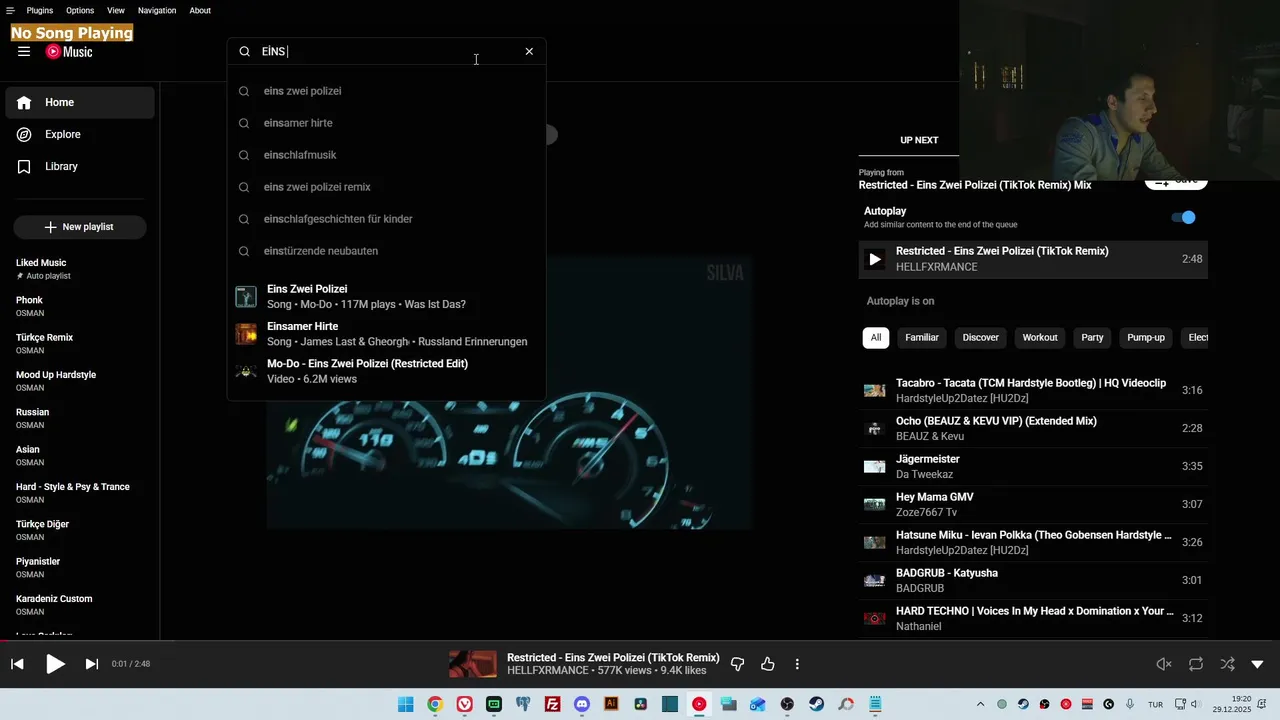Image resolution: width=1280 pixels, height=720 pixels.
Task: Go to Home in the sidebar
Action: tap(80, 102)
